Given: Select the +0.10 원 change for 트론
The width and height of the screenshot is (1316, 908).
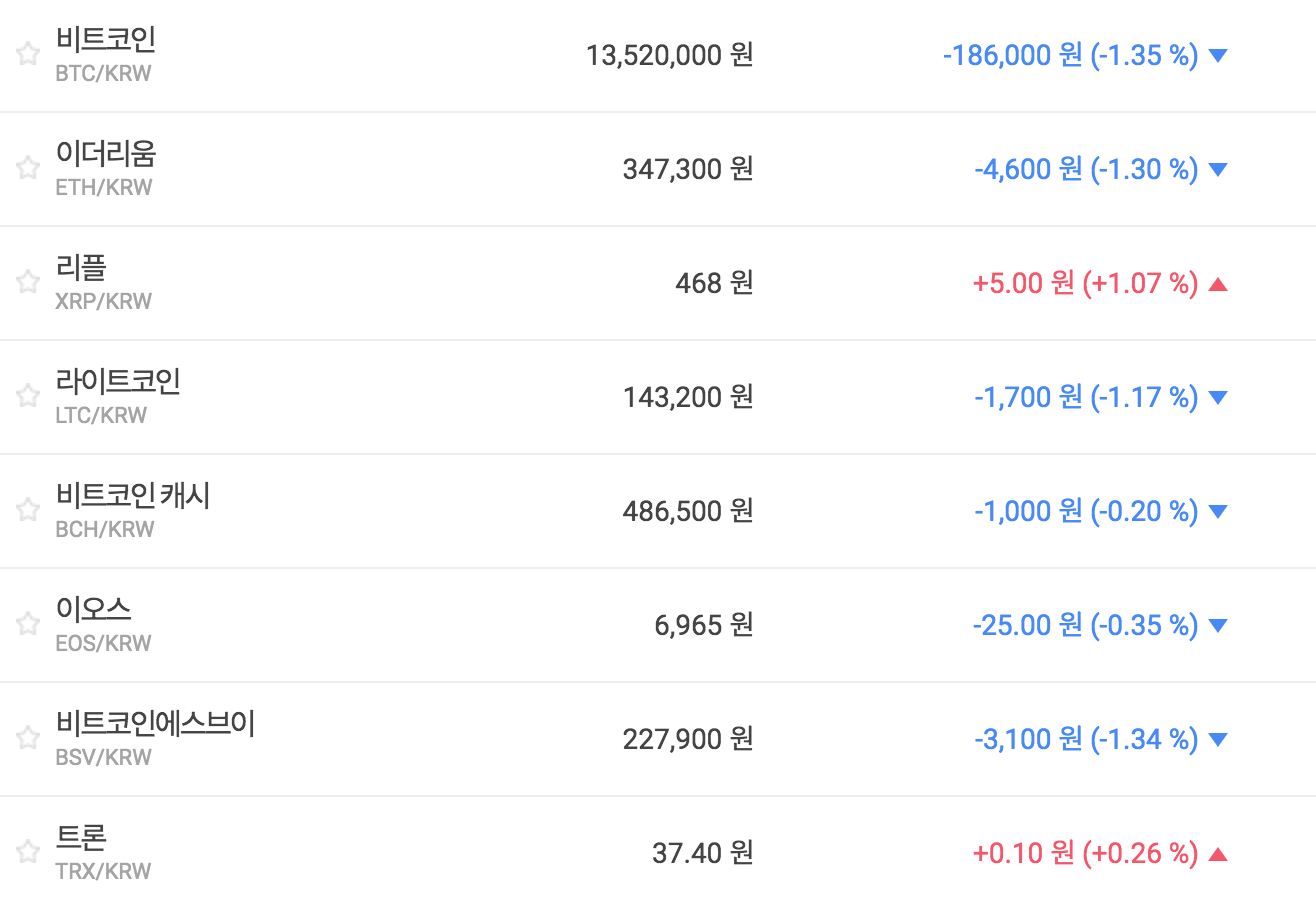Looking at the screenshot, I should 1023,854.
